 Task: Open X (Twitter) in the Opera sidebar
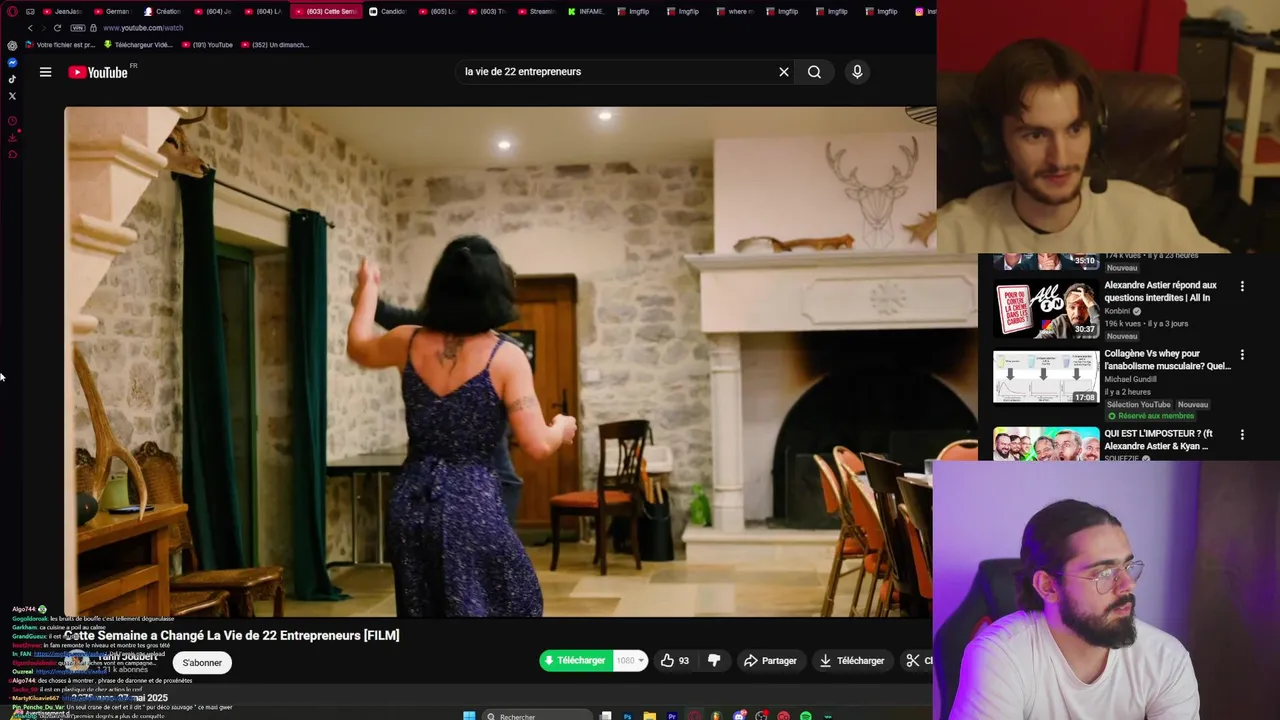(x=12, y=96)
